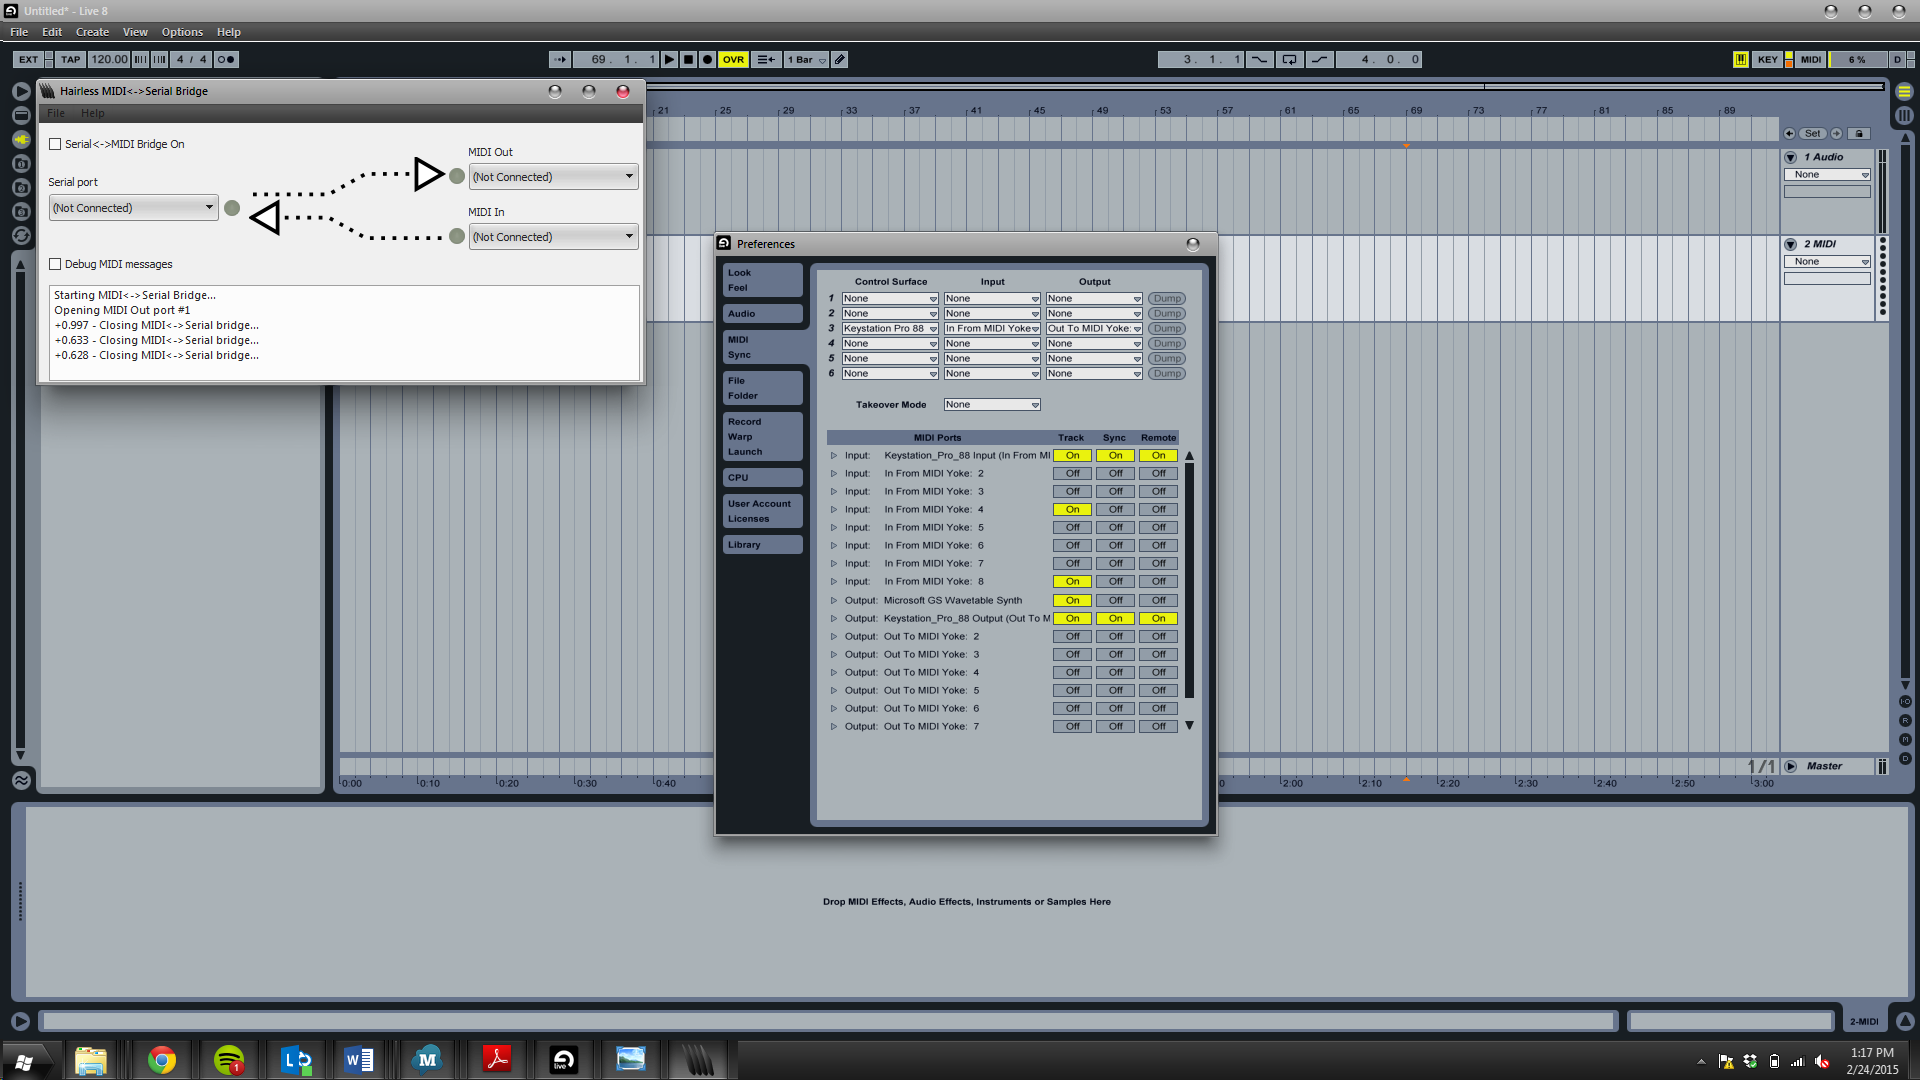The image size is (1920, 1080).
Task: Toggle Sync for Keystation_Pro_88 Output
Action: [1115, 618]
